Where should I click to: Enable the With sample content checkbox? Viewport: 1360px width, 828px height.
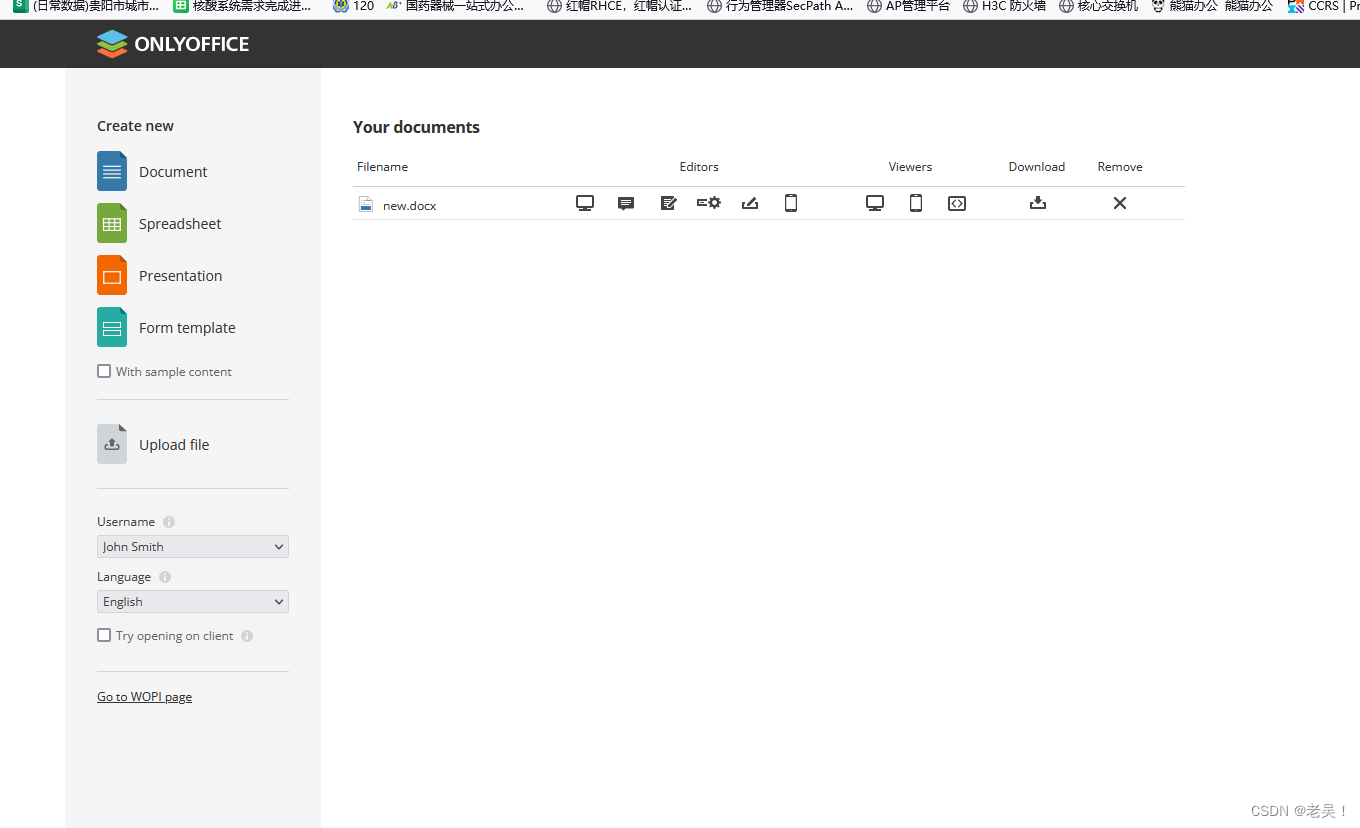pyautogui.click(x=104, y=371)
